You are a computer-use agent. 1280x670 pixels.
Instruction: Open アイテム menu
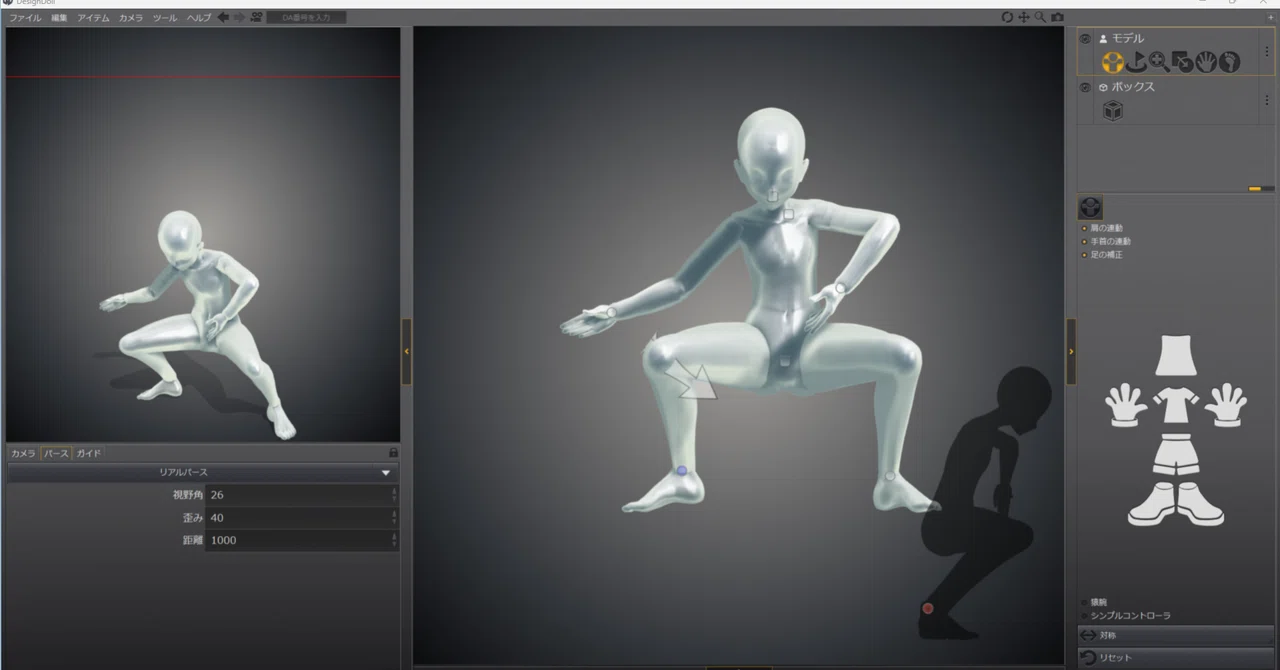click(93, 18)
